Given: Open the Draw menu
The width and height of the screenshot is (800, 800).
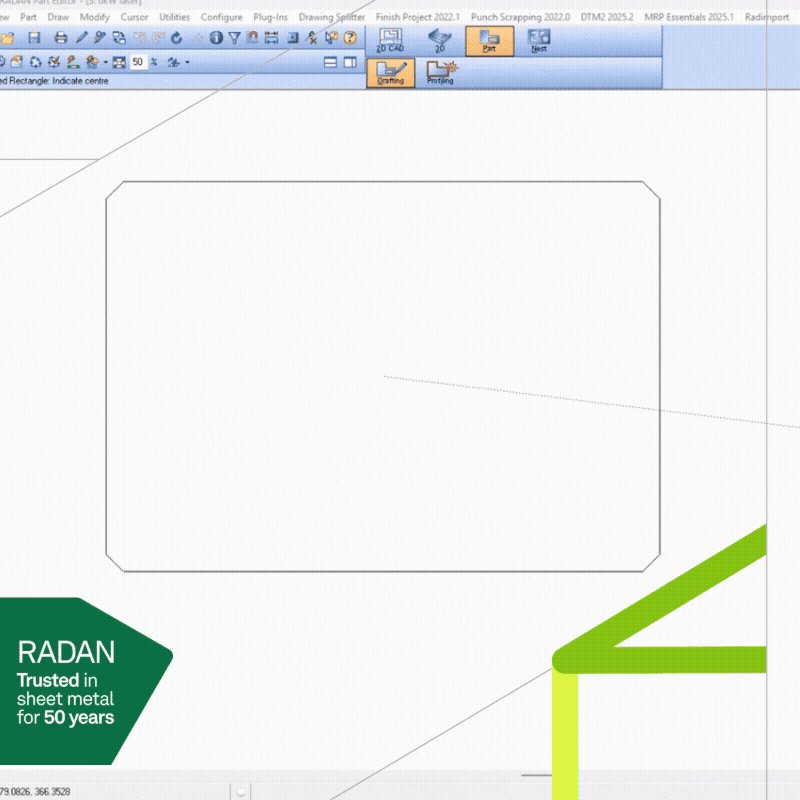Looking at the screenshot, I should [58, 17].
